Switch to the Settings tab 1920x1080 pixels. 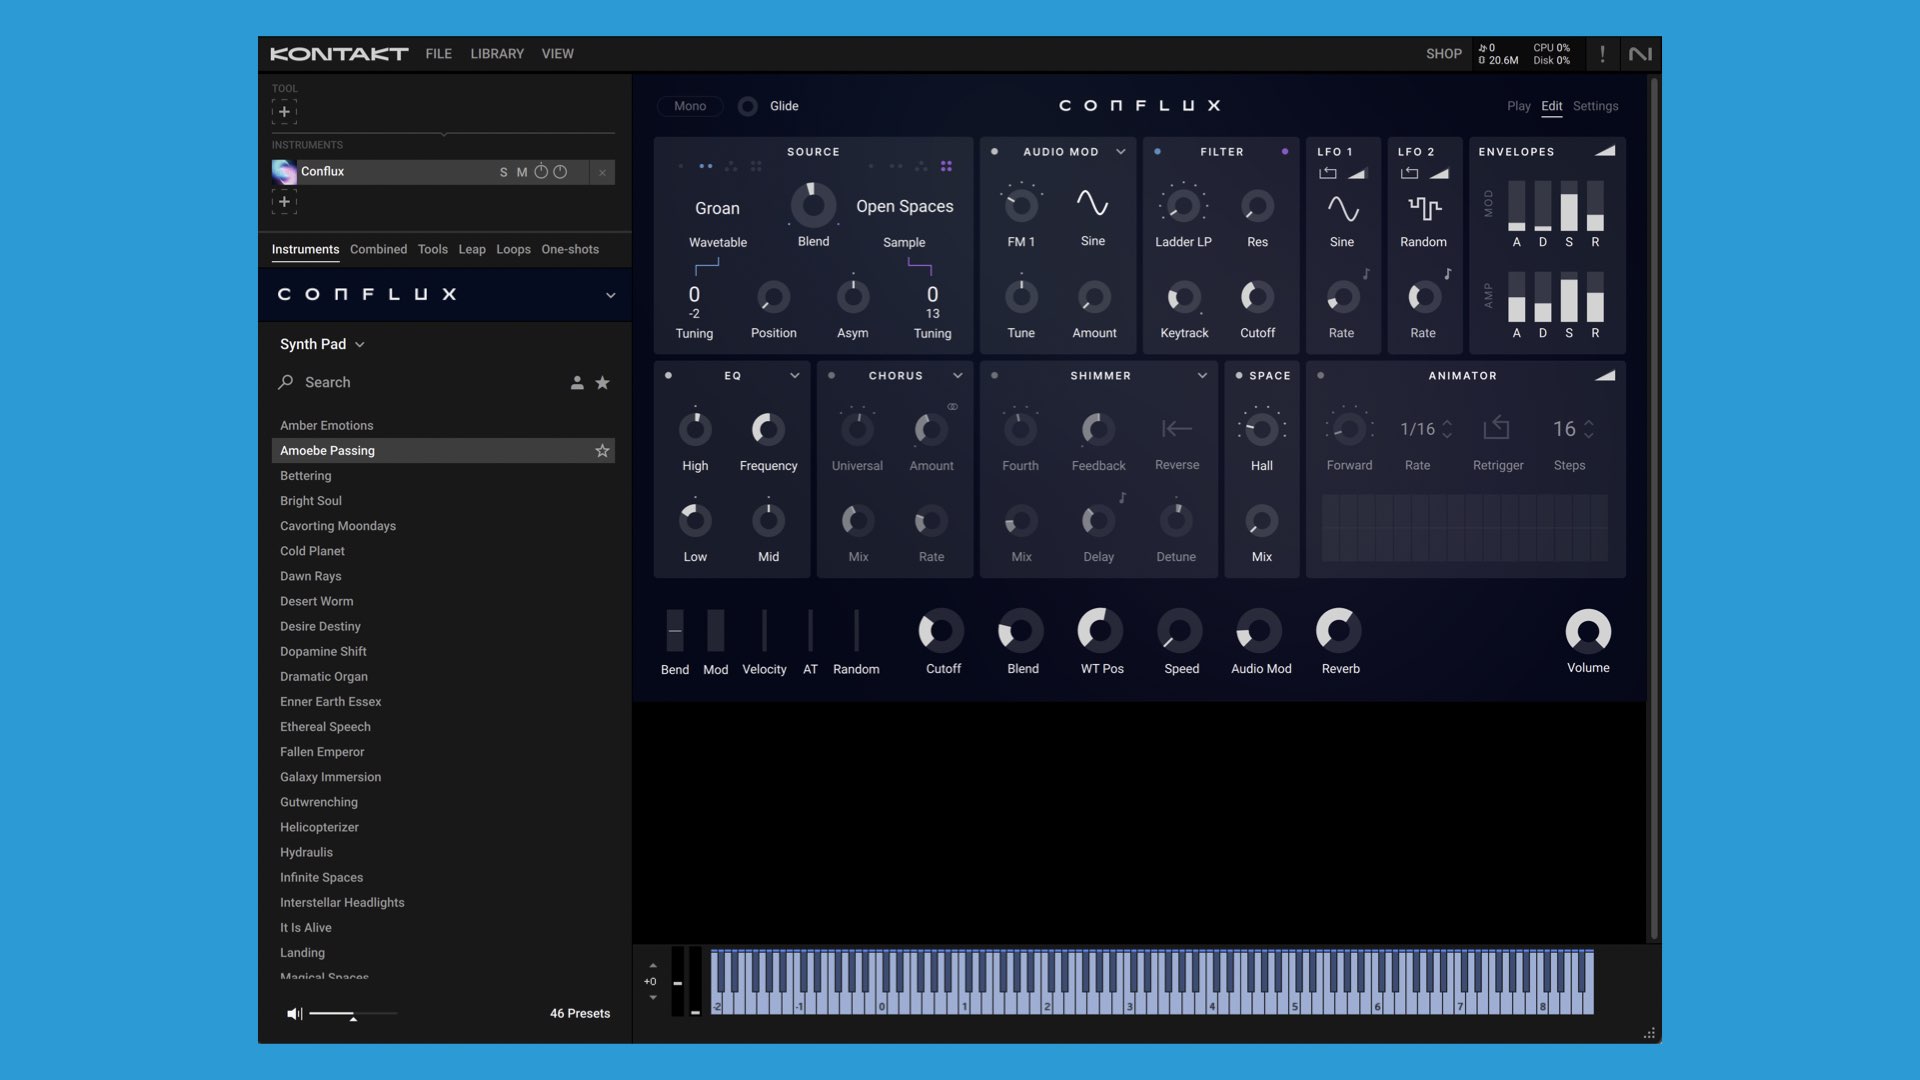[1595, 106]
